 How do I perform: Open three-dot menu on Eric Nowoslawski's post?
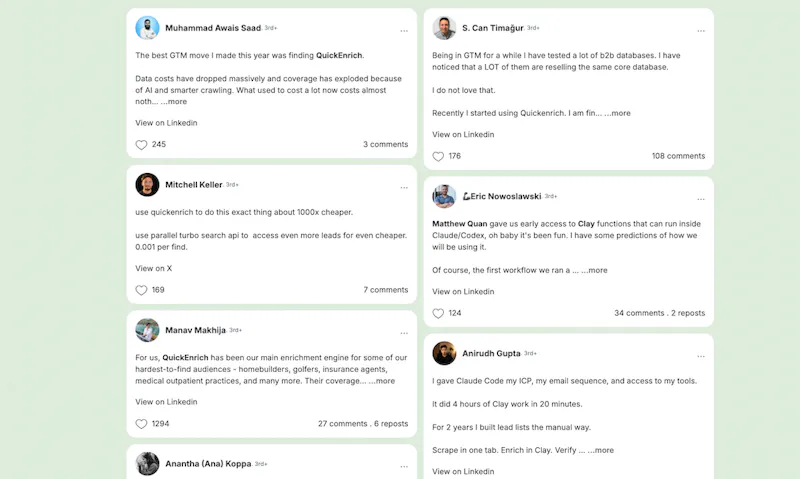(x=701, y=199)
